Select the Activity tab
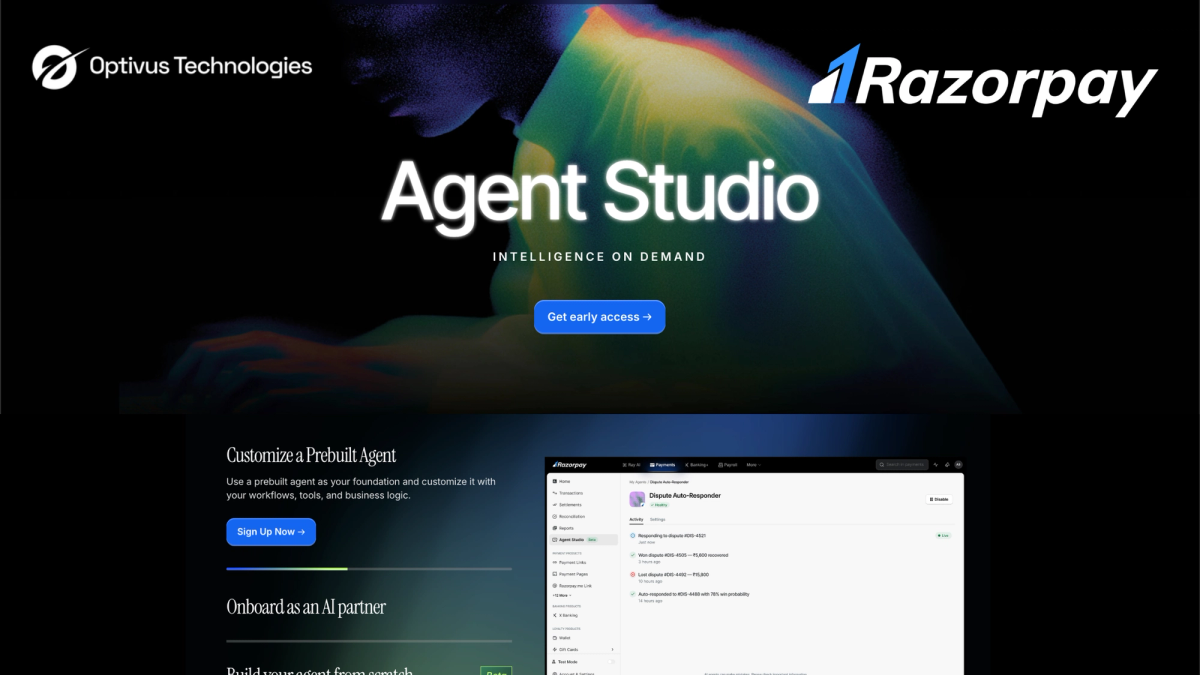Viewport: 1200px width, 675px height. 636,519
